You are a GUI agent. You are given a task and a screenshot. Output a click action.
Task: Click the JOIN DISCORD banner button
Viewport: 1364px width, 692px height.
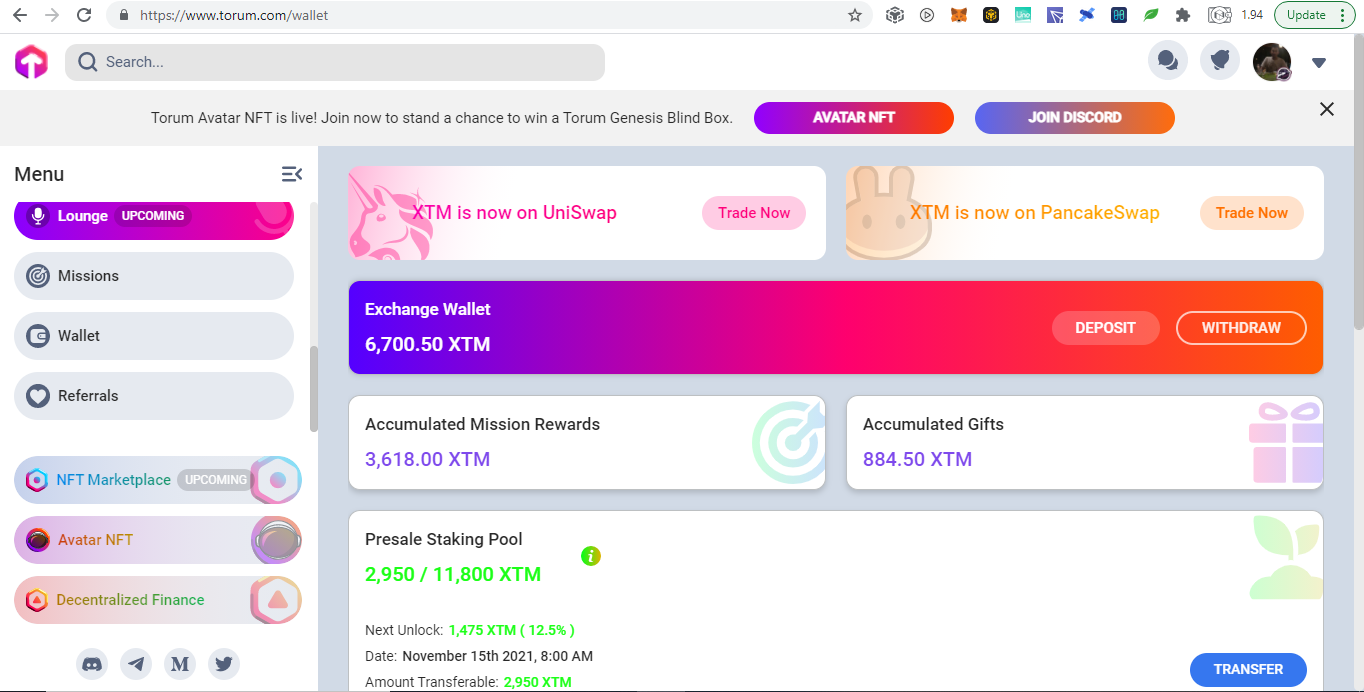pyautogui.click(x=1075, y=117)
